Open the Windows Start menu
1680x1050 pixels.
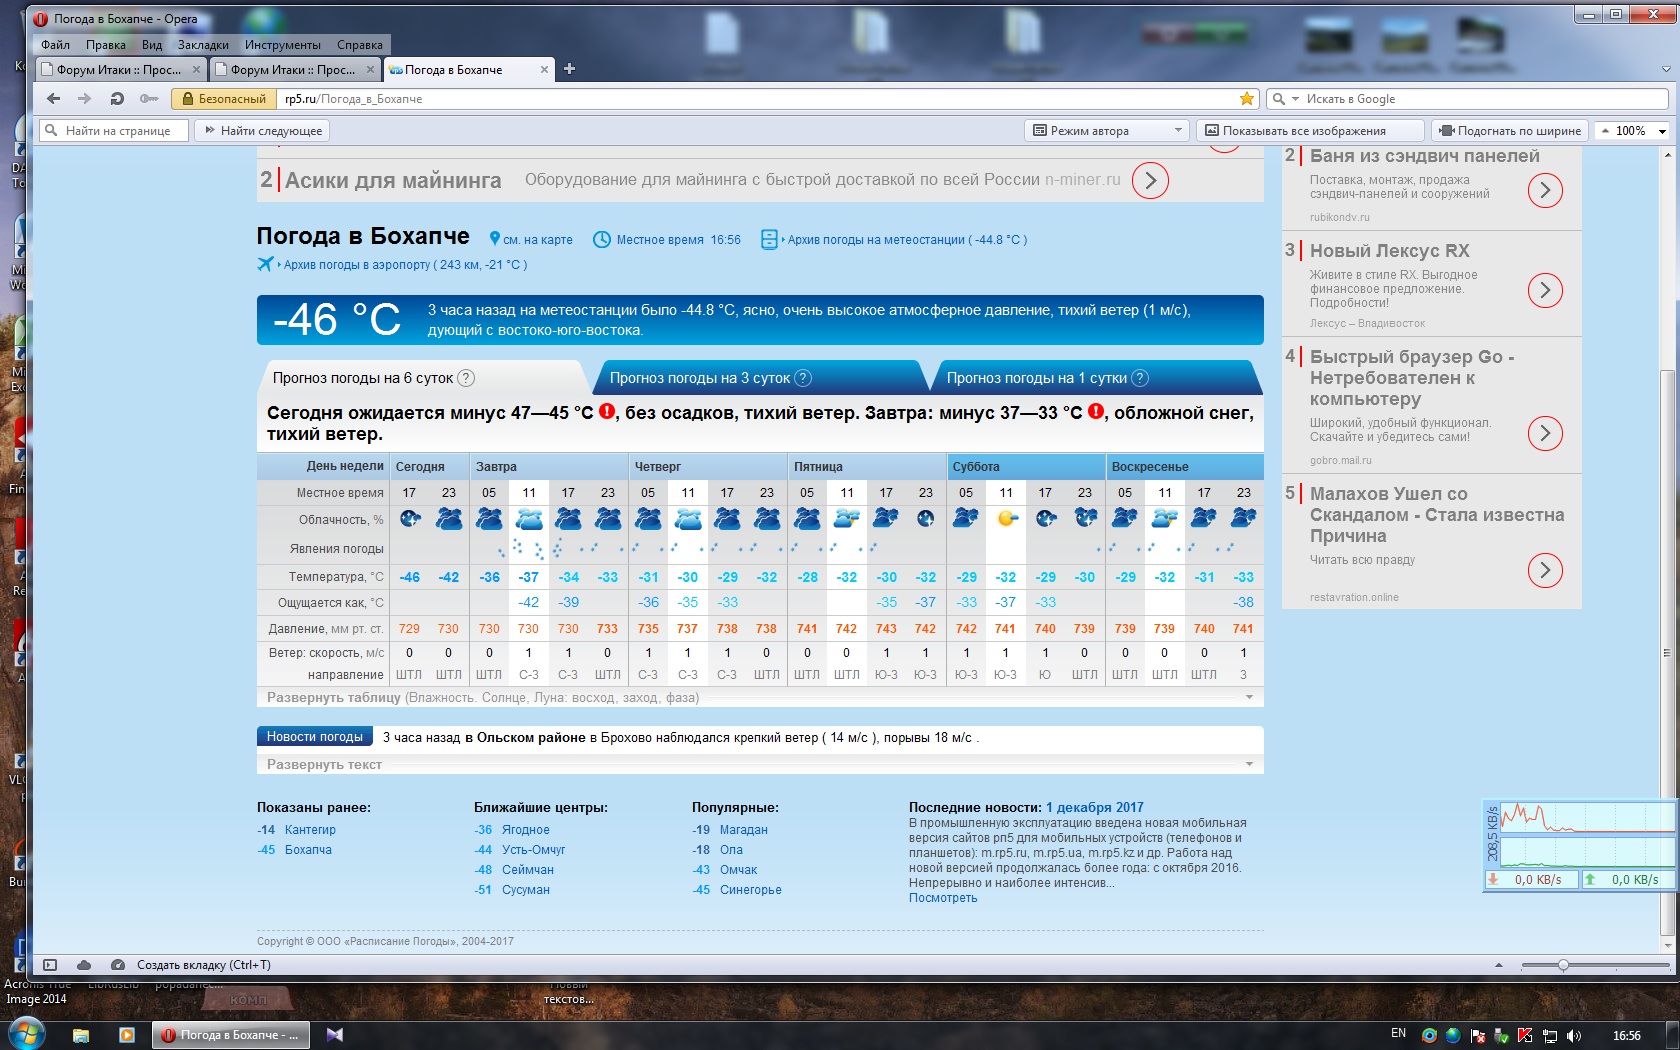(x=27, y=1034)
